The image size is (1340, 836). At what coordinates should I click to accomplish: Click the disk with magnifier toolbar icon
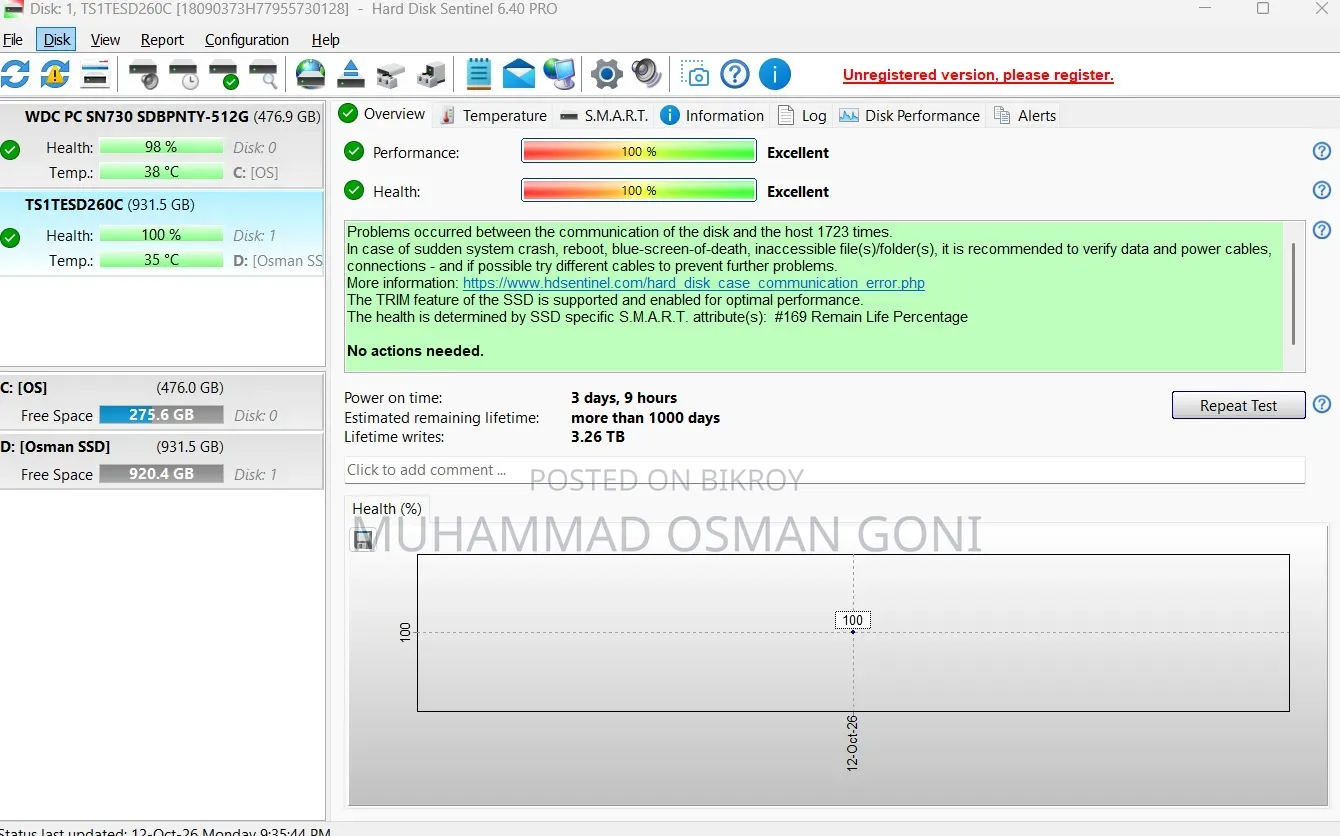click(x=263, y=74)
